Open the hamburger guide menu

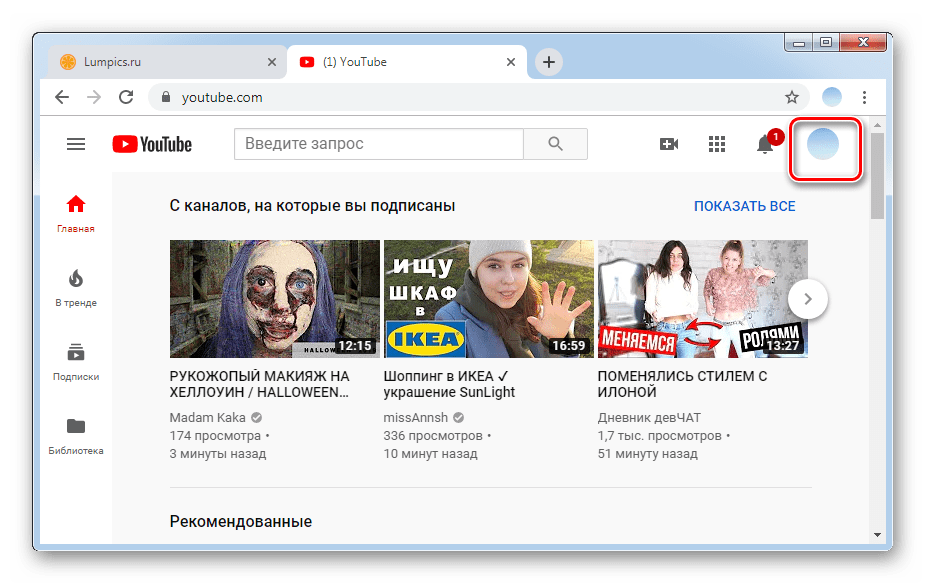coord(76,144)
